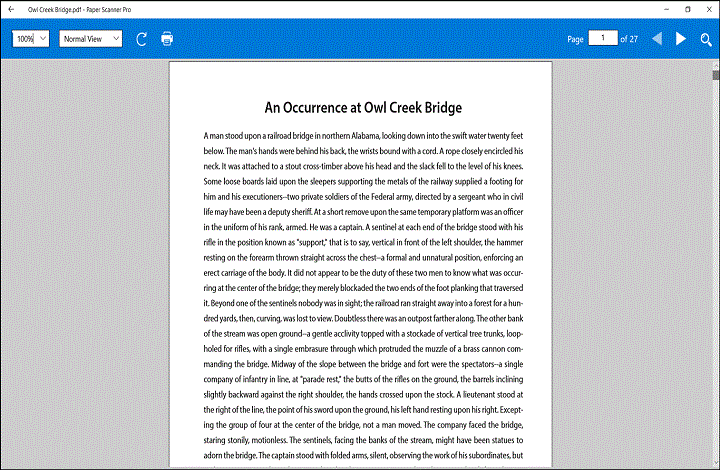Image resolution: width=720 pixels, height=470 pixels.
Task: Click the vertical scrollbar up arrow
Action: 715,63
